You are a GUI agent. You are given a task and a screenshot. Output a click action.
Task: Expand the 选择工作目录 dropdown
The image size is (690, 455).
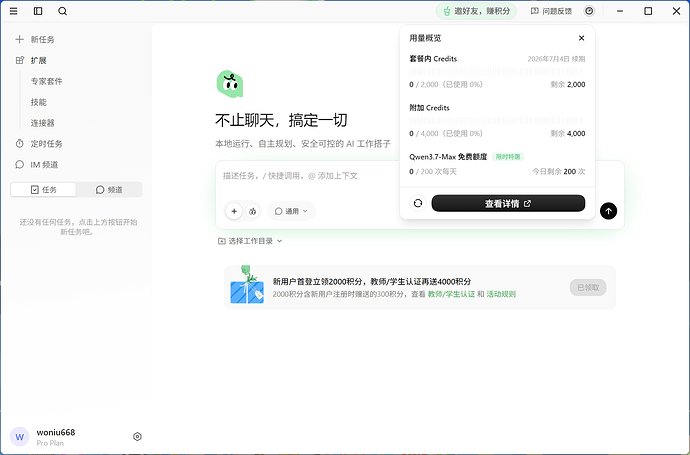pos(250,241)
